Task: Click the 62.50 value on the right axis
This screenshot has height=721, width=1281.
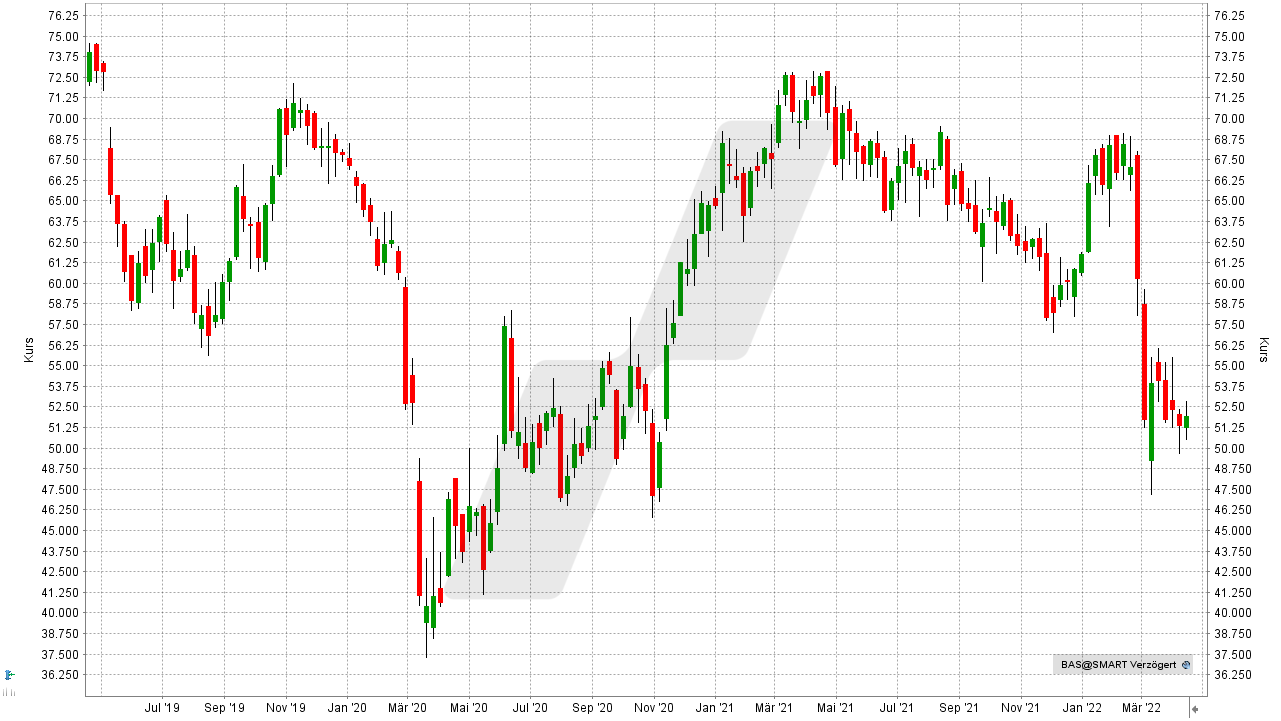Action: tap(1228, 242)
